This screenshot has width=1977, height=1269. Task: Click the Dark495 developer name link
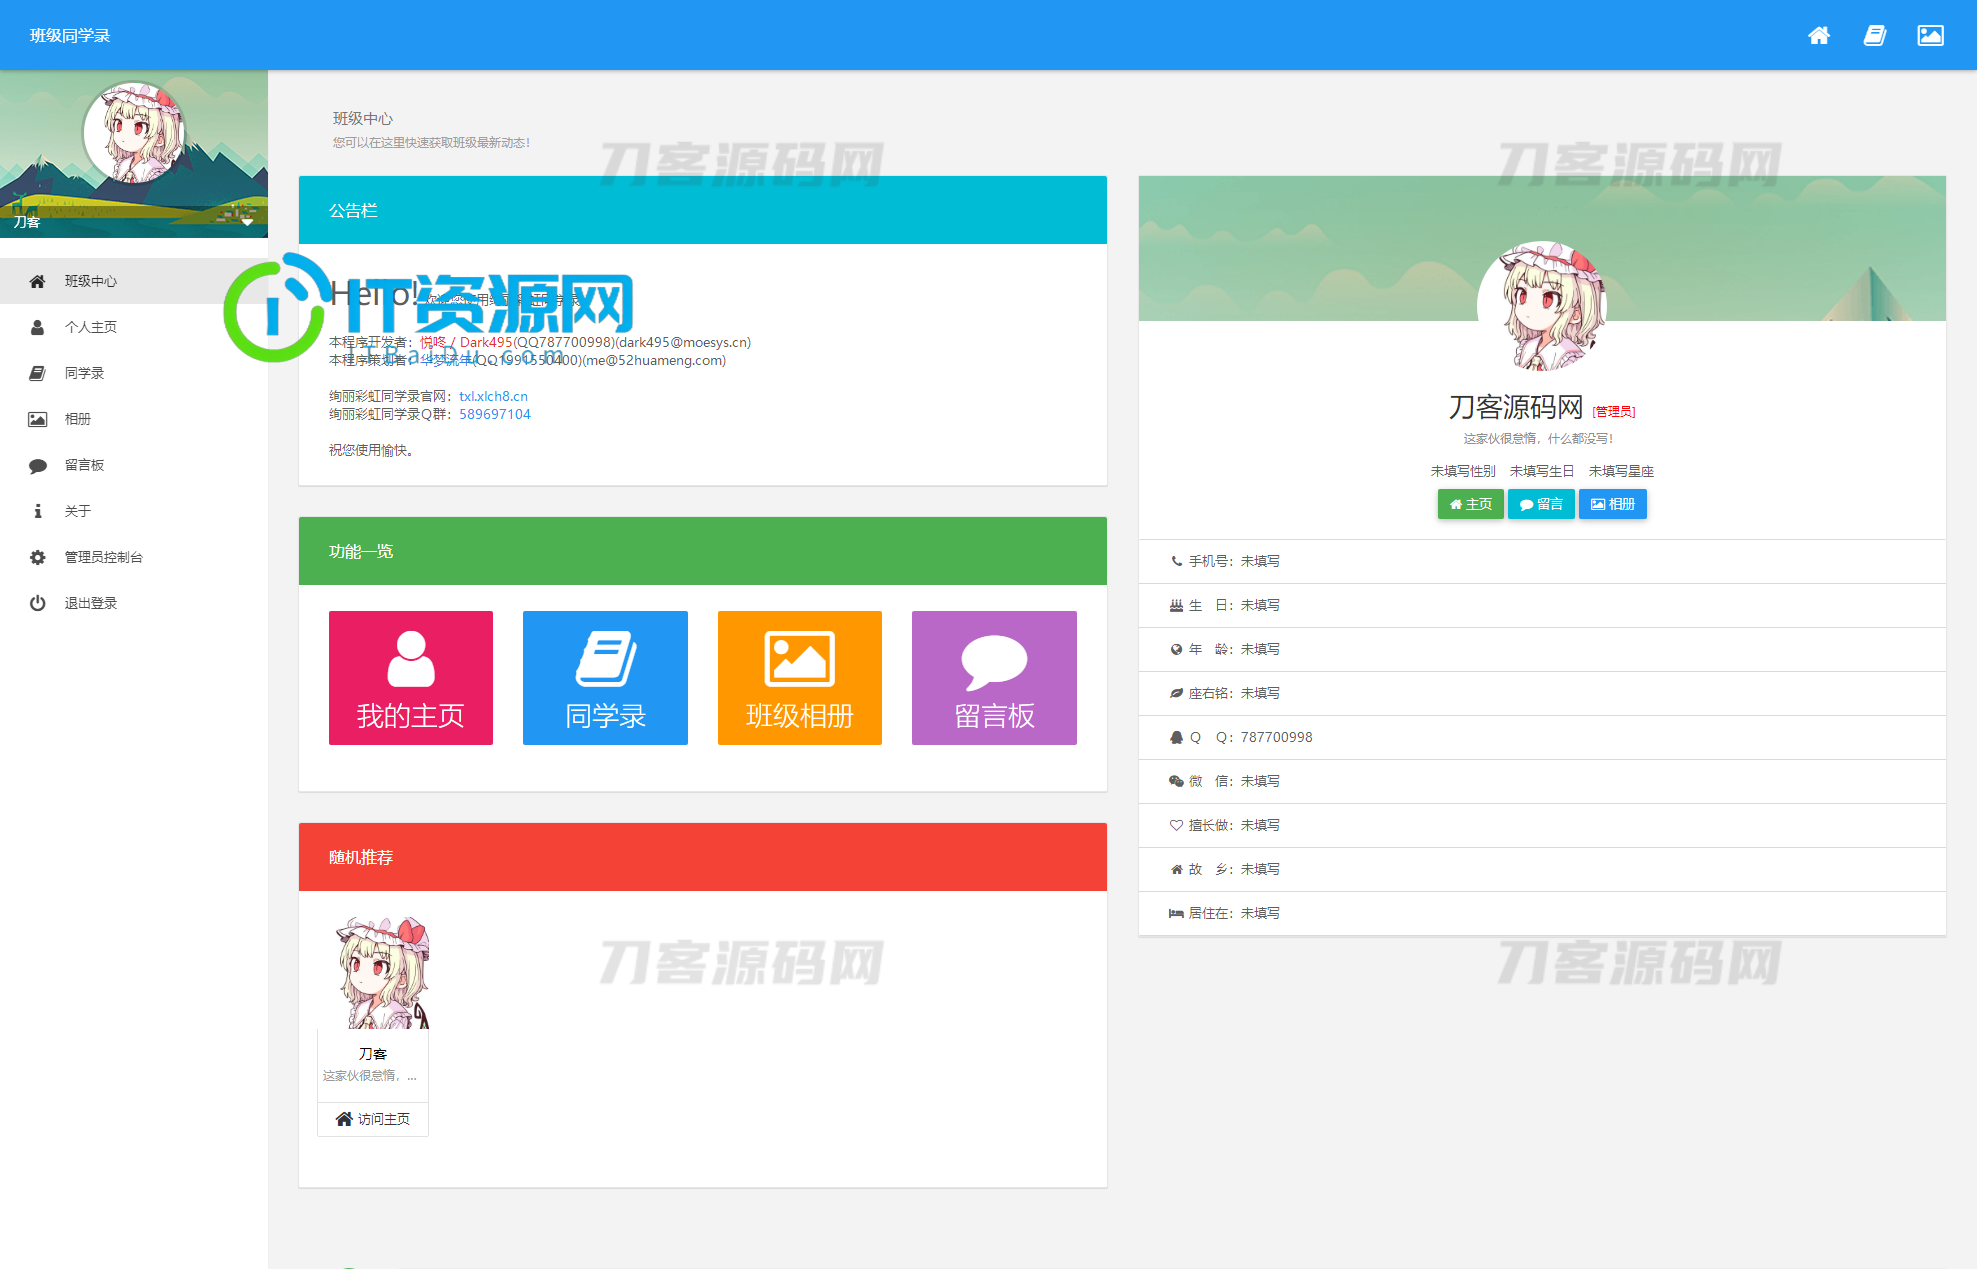coord(465,342)
